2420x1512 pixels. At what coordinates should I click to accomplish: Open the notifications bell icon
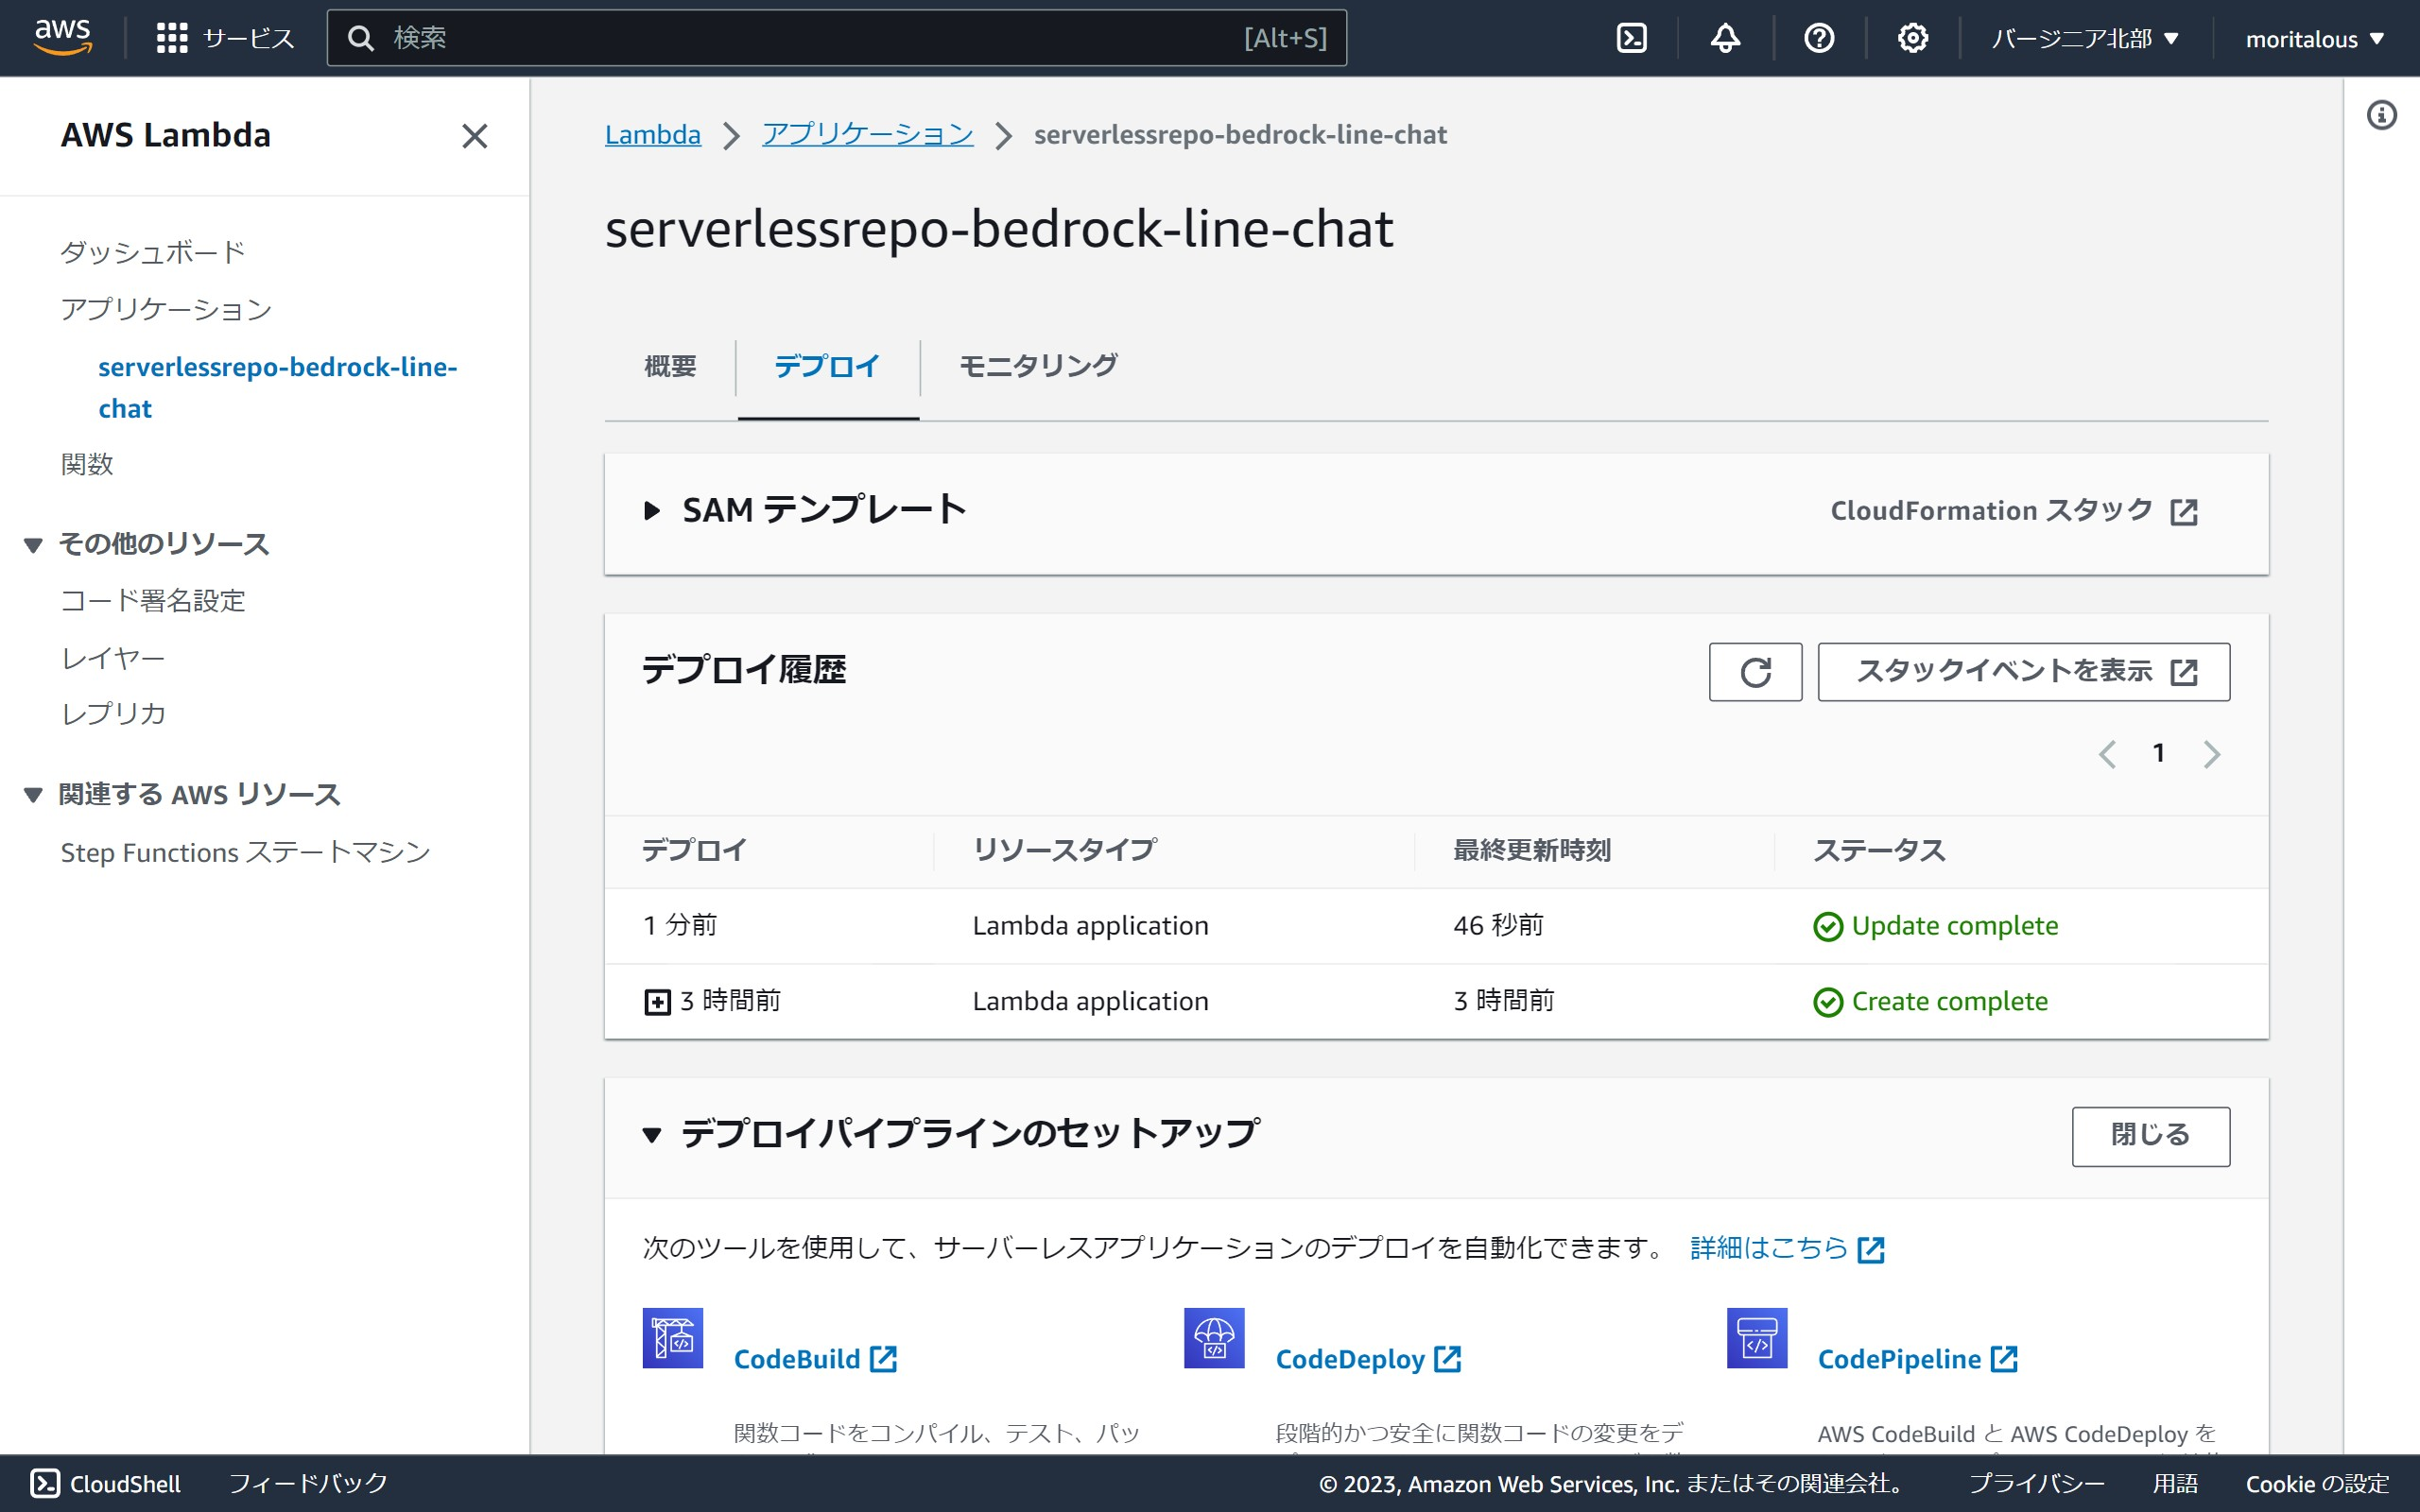[1725, 38]
